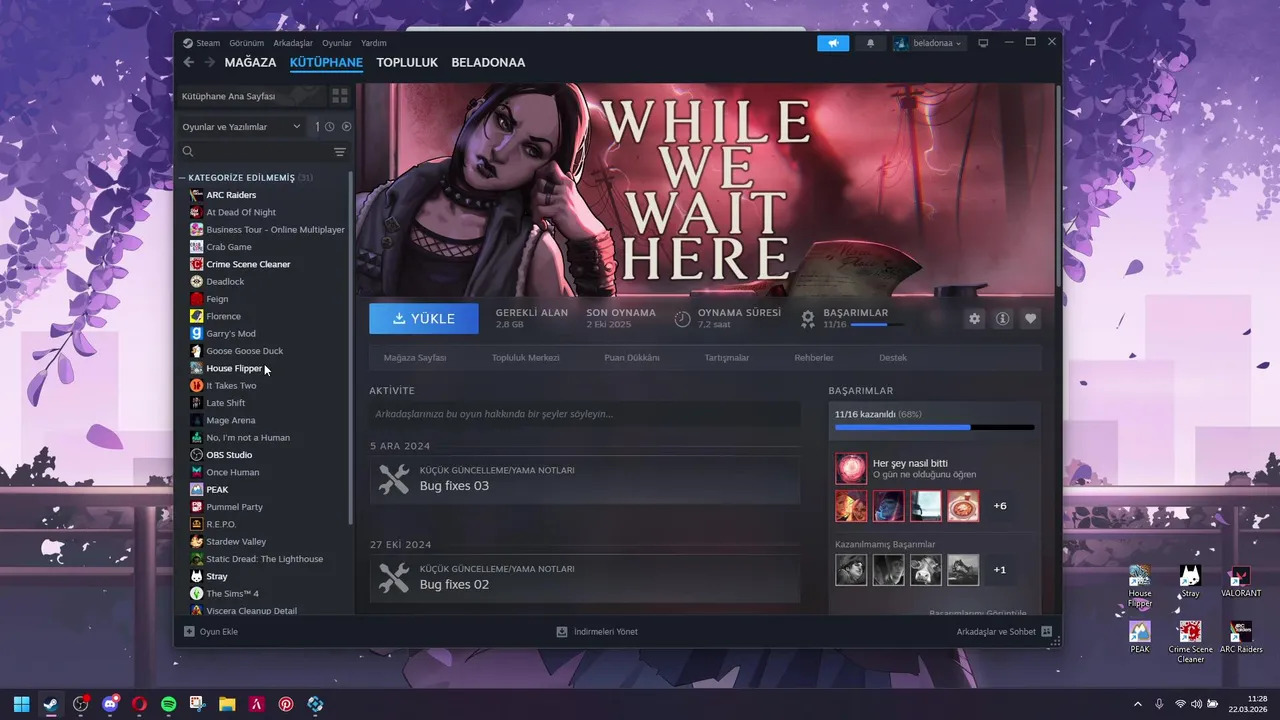Screen dimensions: 1280x720
Task: Switch library to grid collections view
Action: tap(340, 96)
